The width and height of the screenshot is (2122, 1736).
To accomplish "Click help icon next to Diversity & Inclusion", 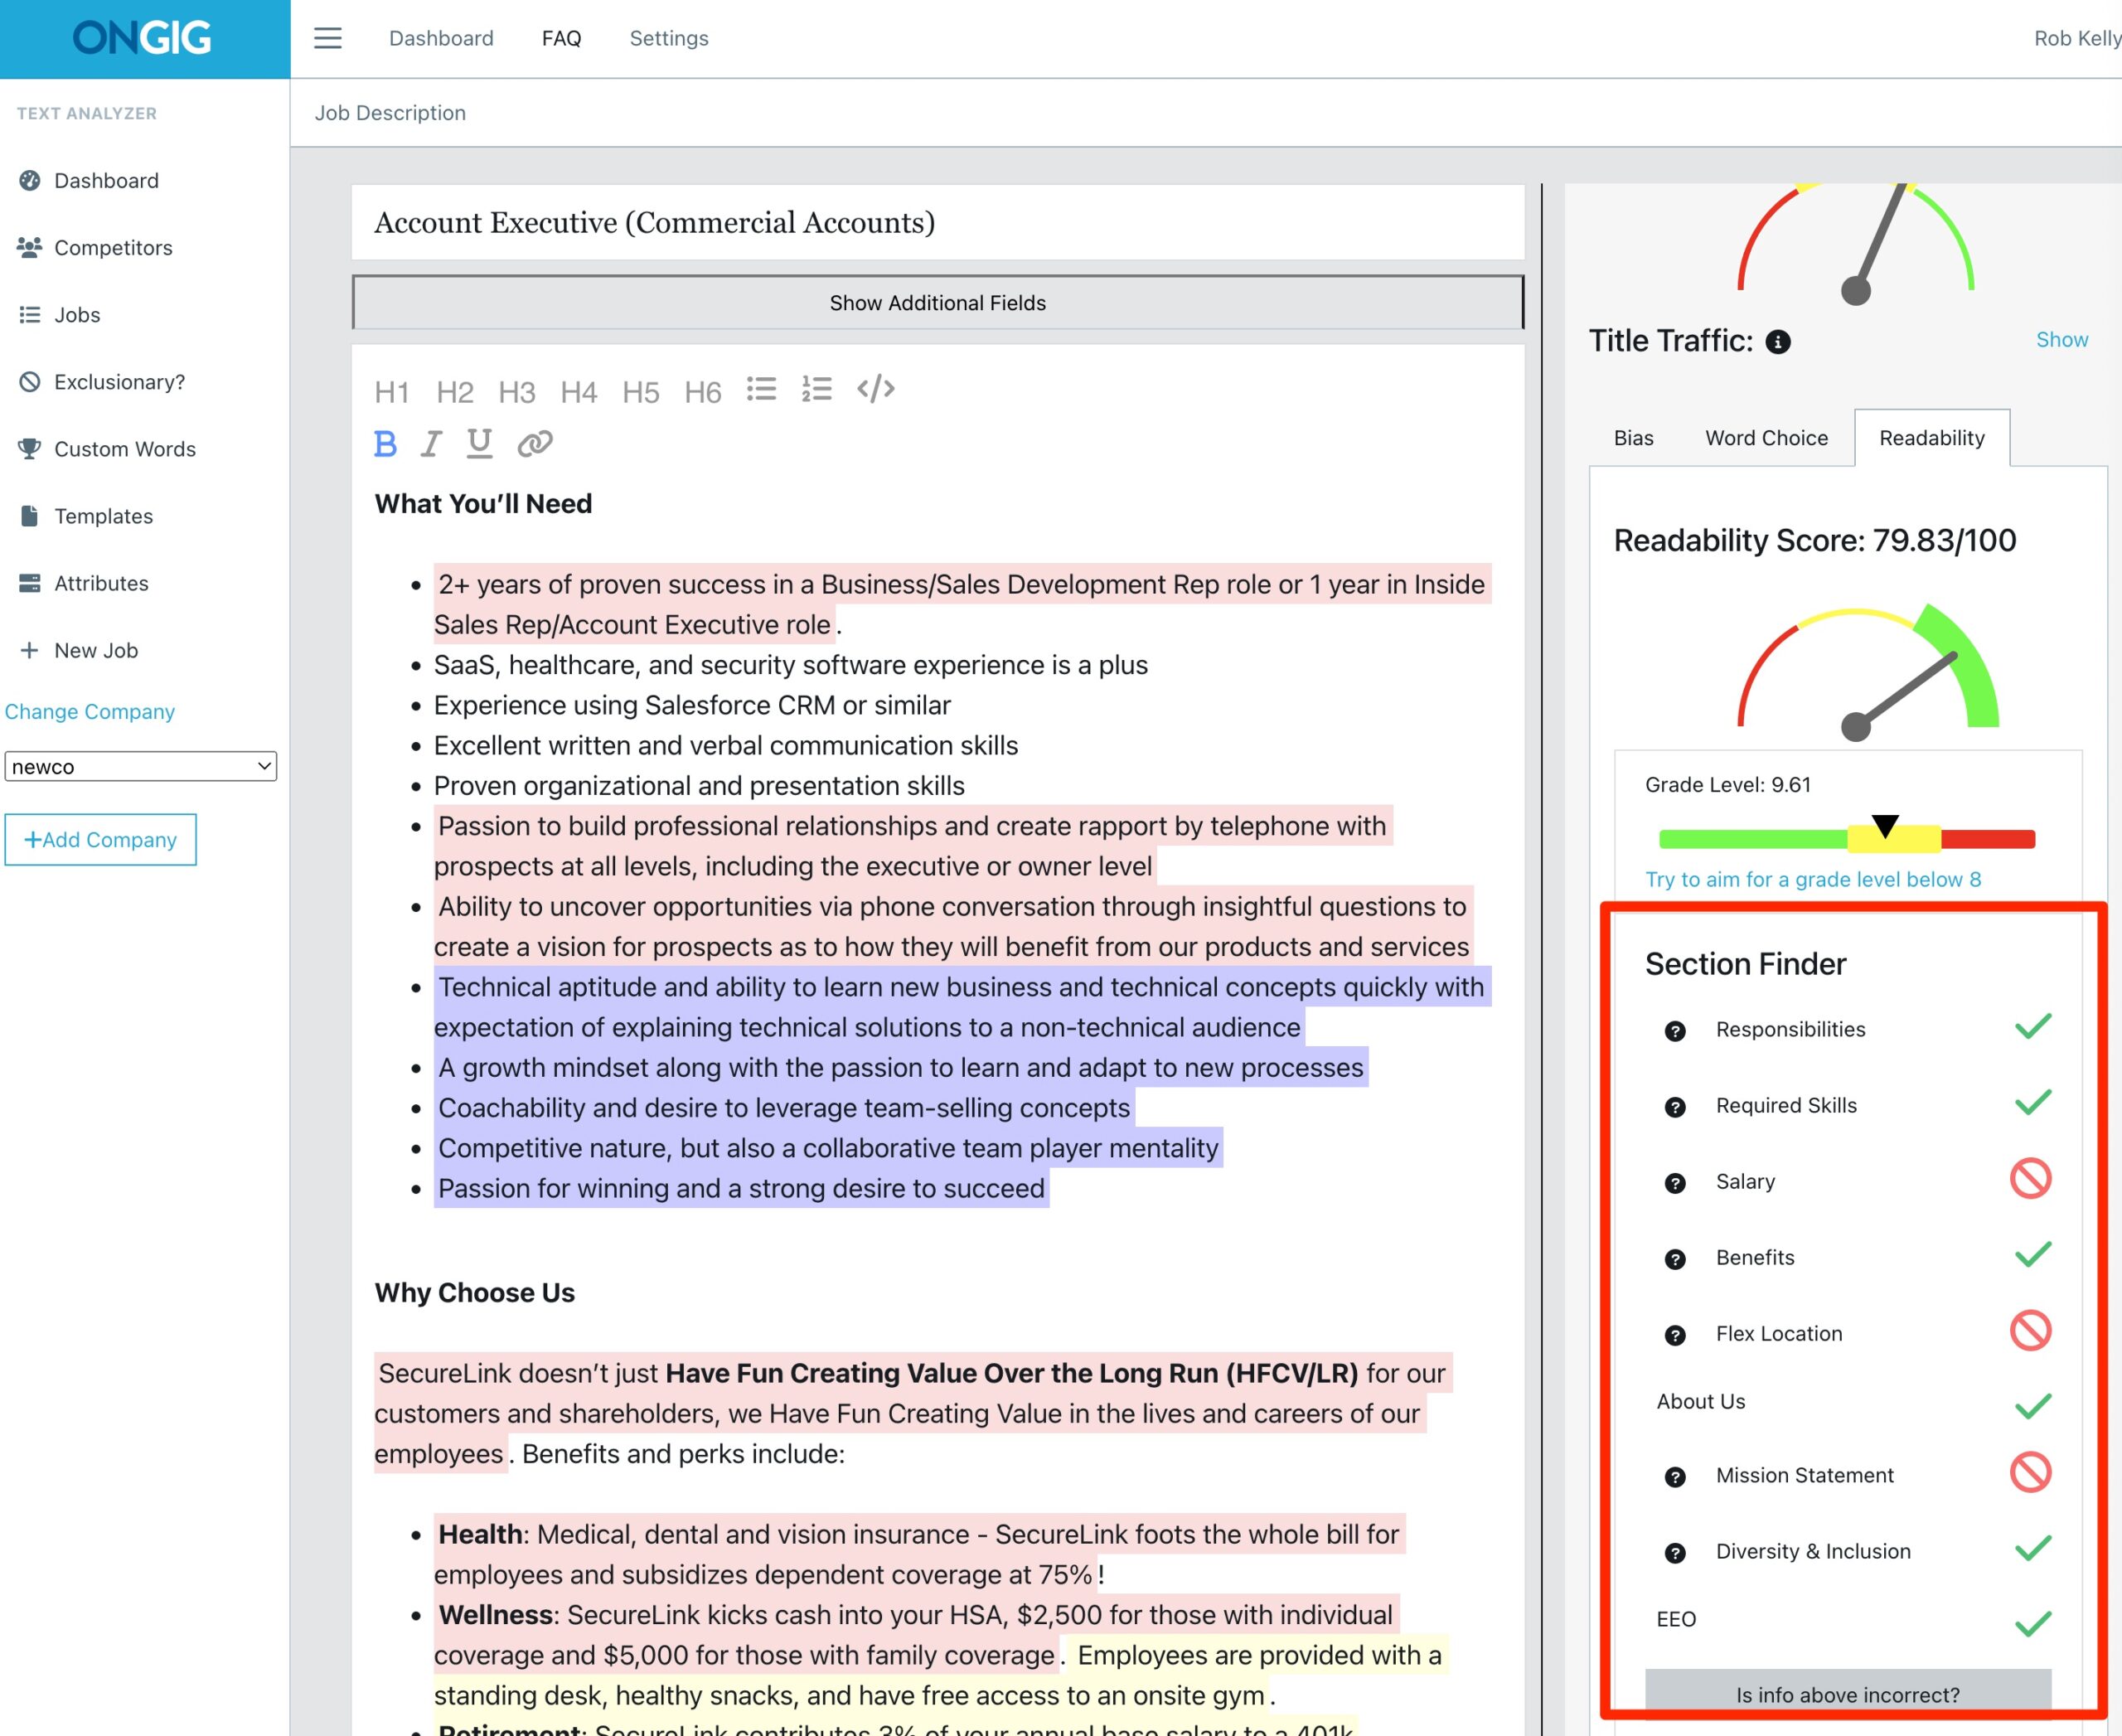I will coord(1675,1553).
